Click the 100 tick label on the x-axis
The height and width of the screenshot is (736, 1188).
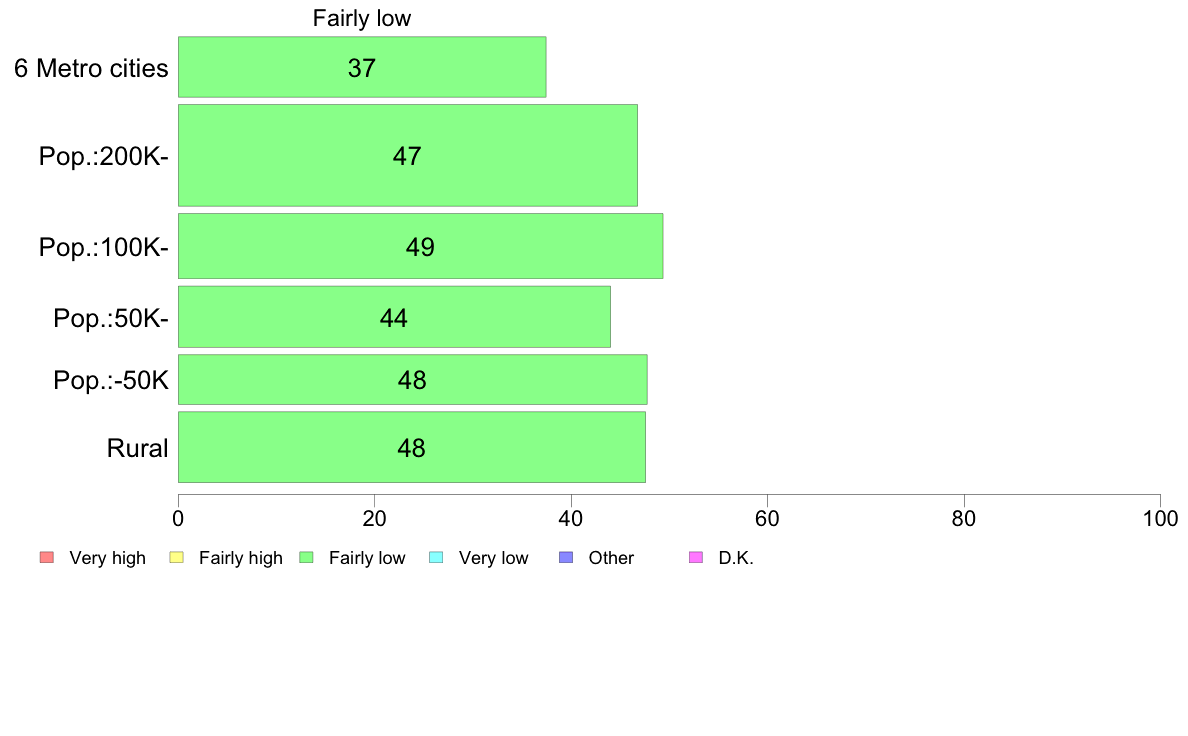click(x=1160, y=518)
